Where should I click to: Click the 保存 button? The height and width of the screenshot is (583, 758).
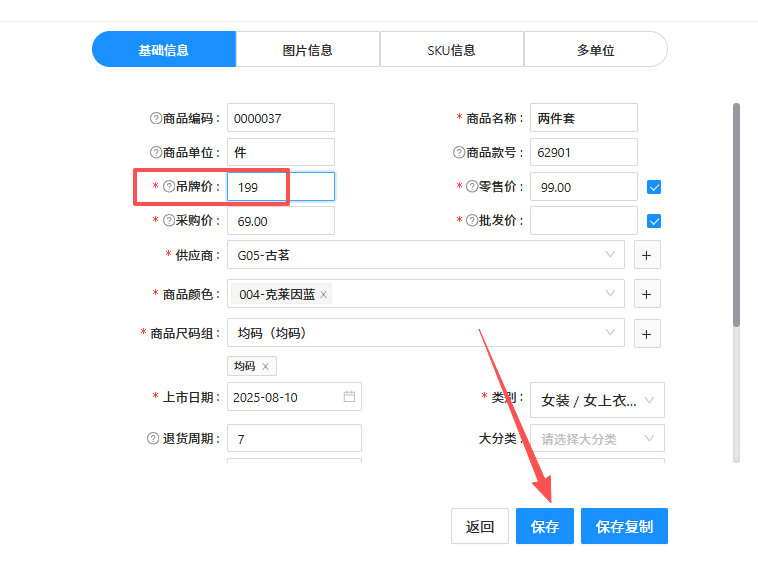[545, 526]
